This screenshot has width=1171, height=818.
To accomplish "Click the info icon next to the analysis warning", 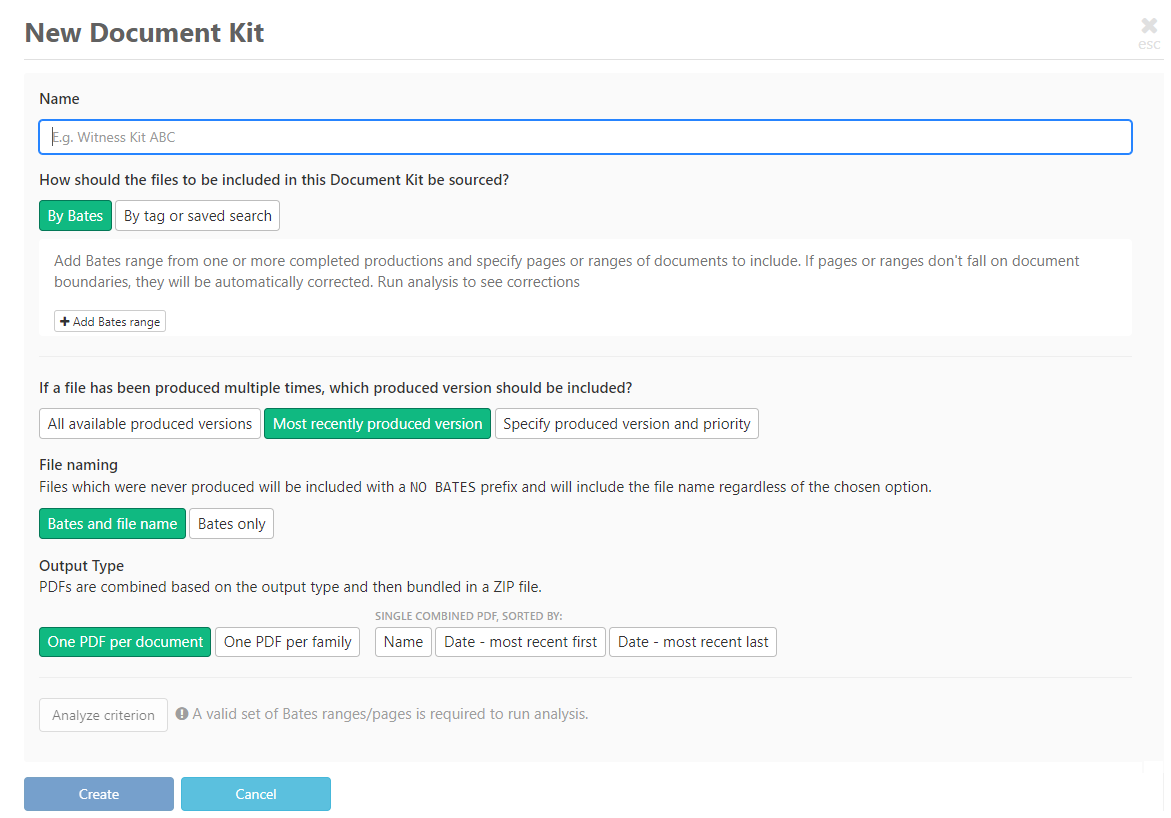I will pyautogui.click(x=182, y=713).
